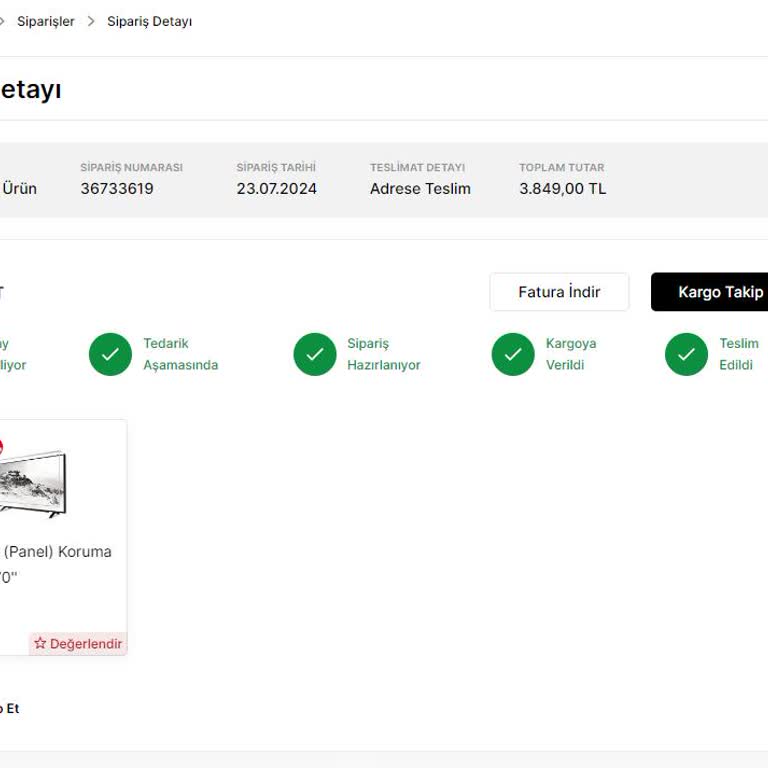Select the Teslim Edildi status text
Image resolution: width=768 pixels, height=768 pixels.
point(739,354)
